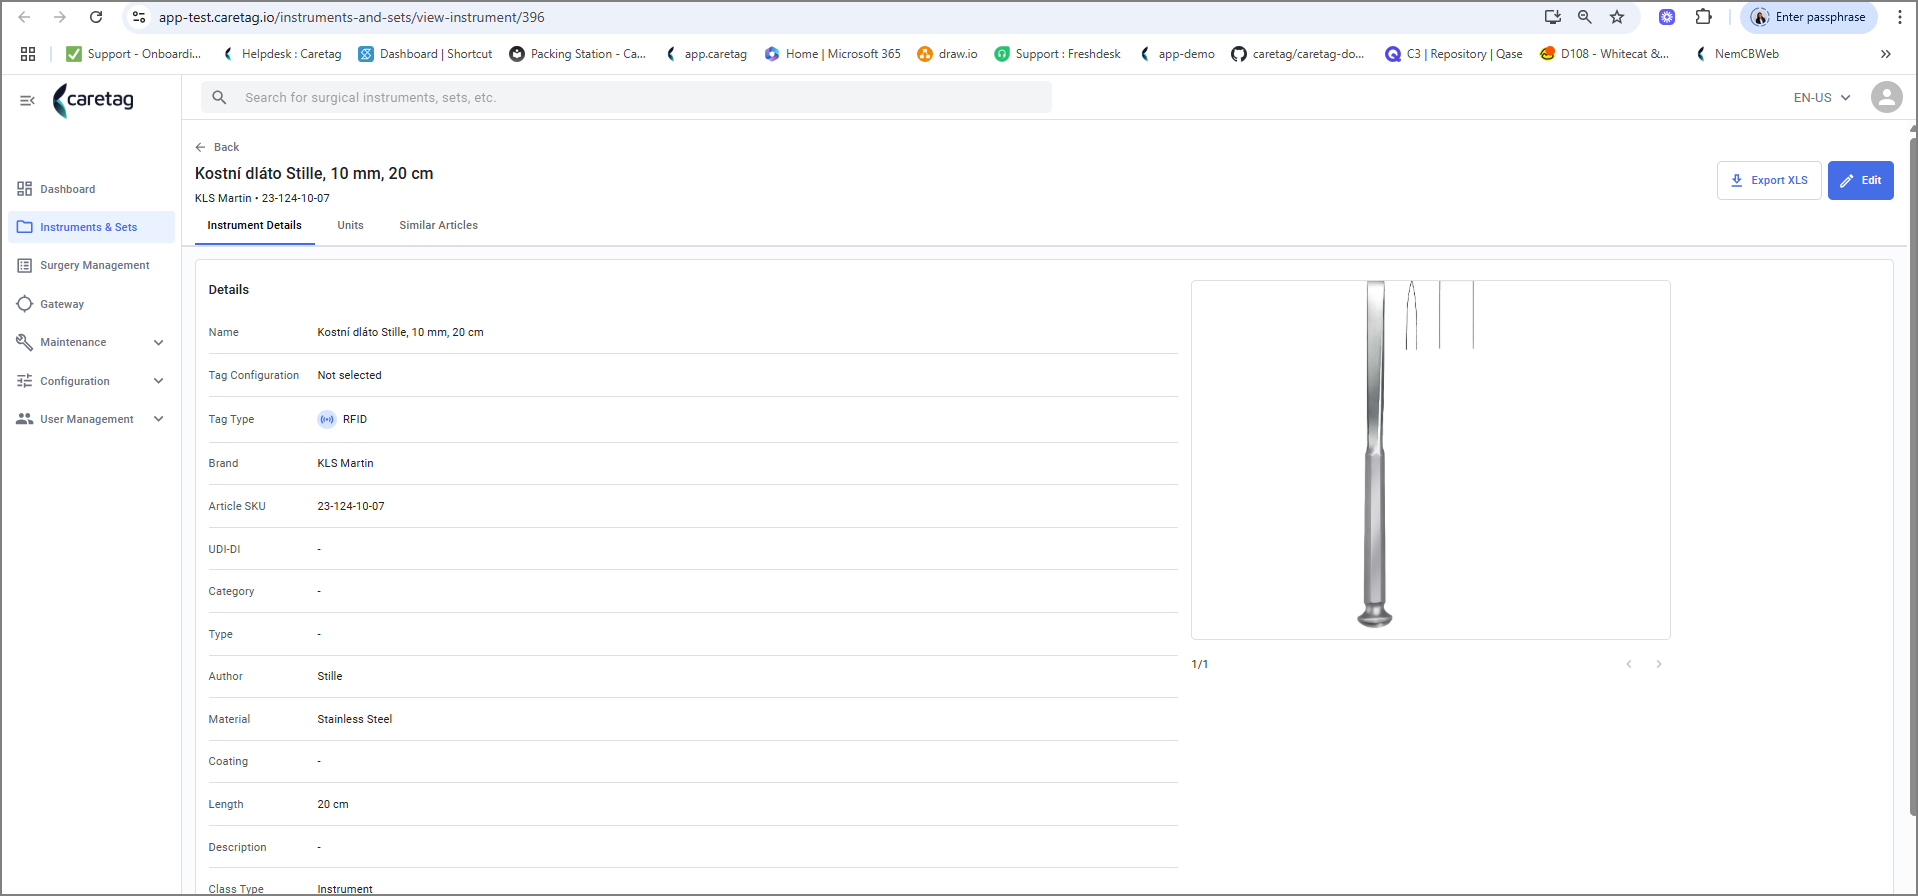This screenshot has width=1918, height=896.
Task: Click the search magnifier icon
Action: click(220, 97)
